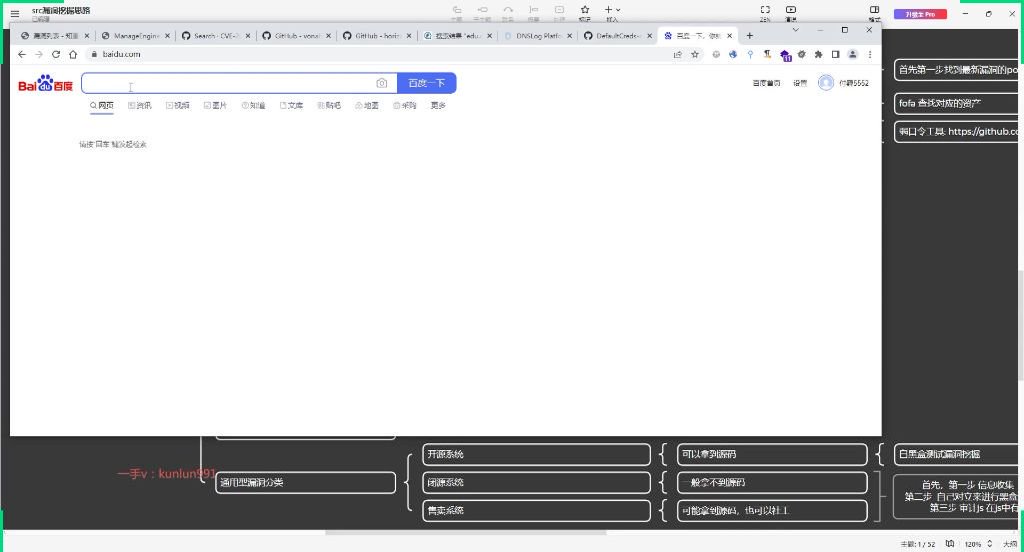Open Chrome three-dot menu
The height and width of the screenshot is (552, 1024).
870,54
